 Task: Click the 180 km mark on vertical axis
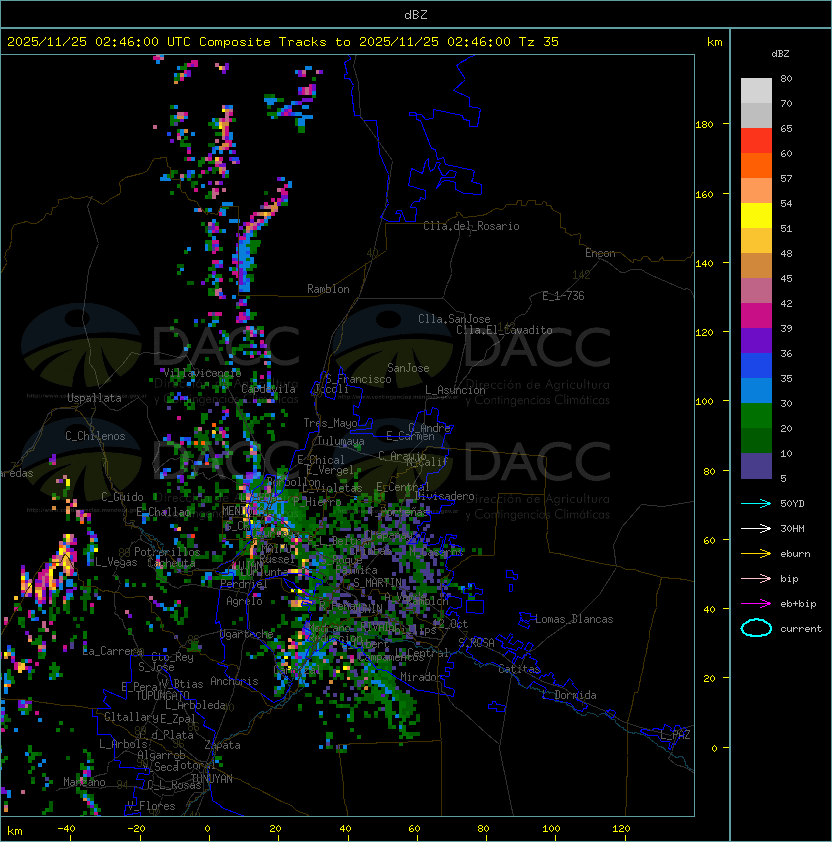coord(704,125)
